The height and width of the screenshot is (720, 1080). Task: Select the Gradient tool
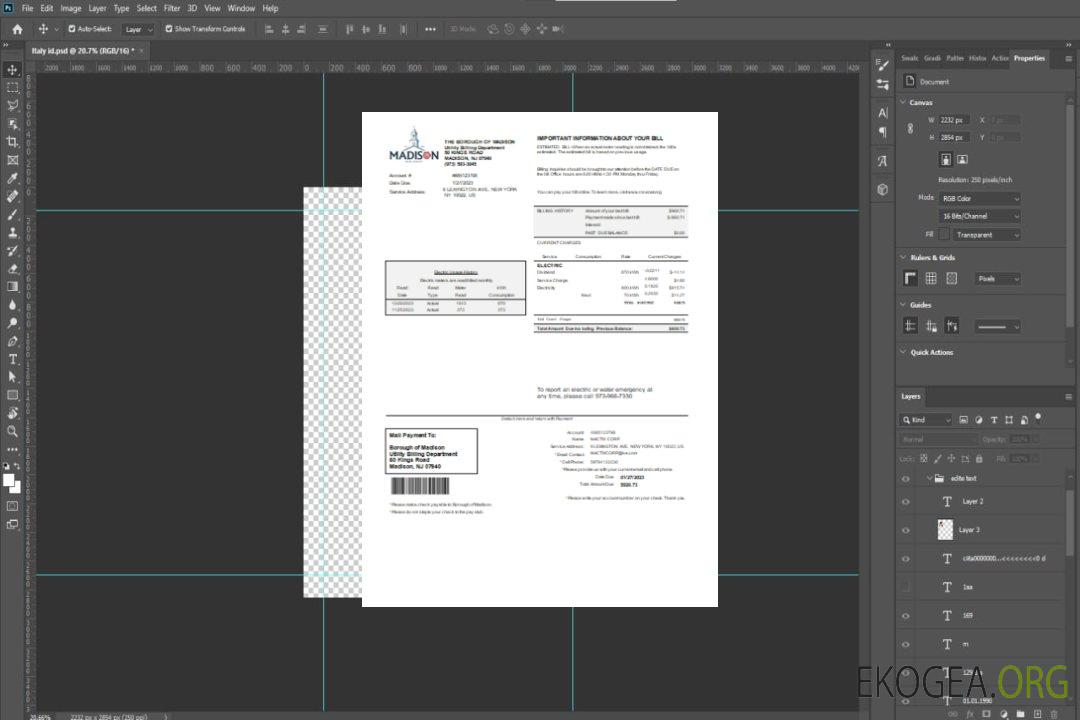pos(12,287)
